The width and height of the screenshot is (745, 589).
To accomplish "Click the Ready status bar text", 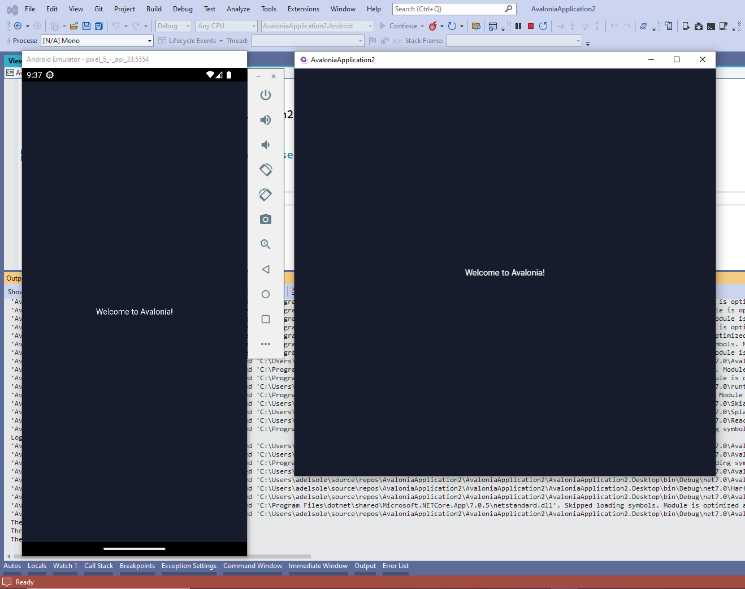I will 25,582.
